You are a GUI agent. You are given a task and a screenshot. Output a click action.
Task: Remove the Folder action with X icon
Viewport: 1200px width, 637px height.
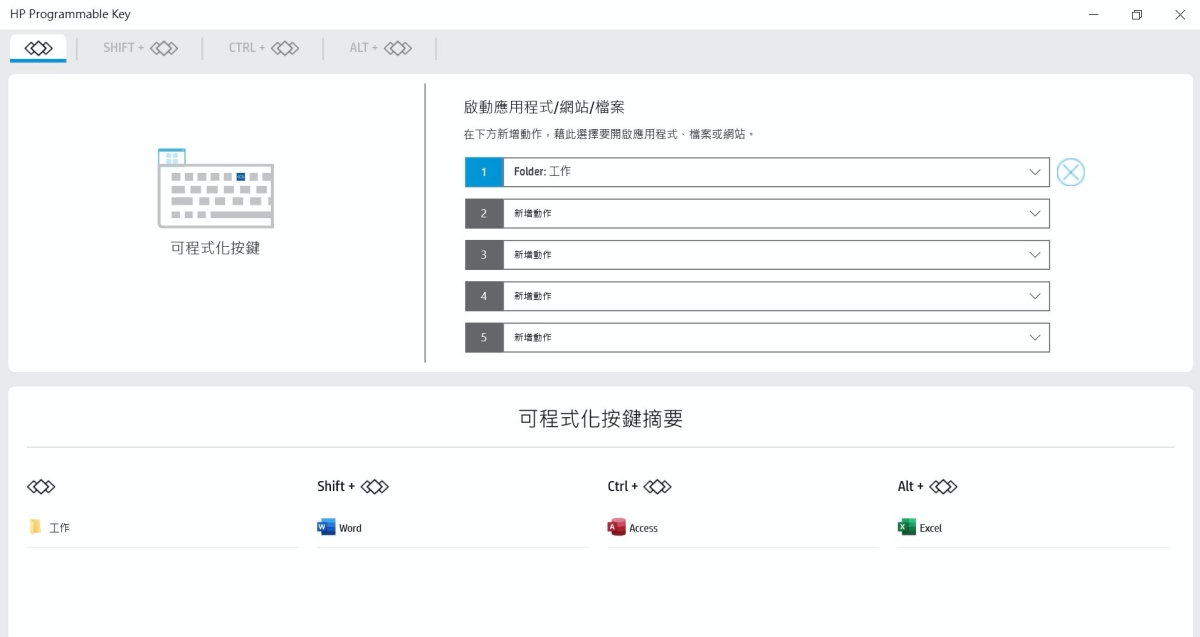pyautogui.click(x=1070, y=172)
